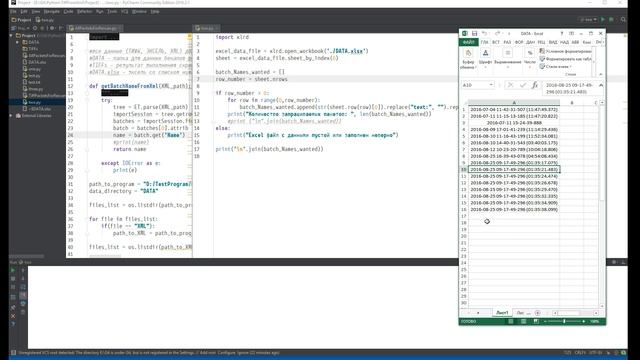Open the Excel Name Box dropdown arrow

tap(491, 85)
